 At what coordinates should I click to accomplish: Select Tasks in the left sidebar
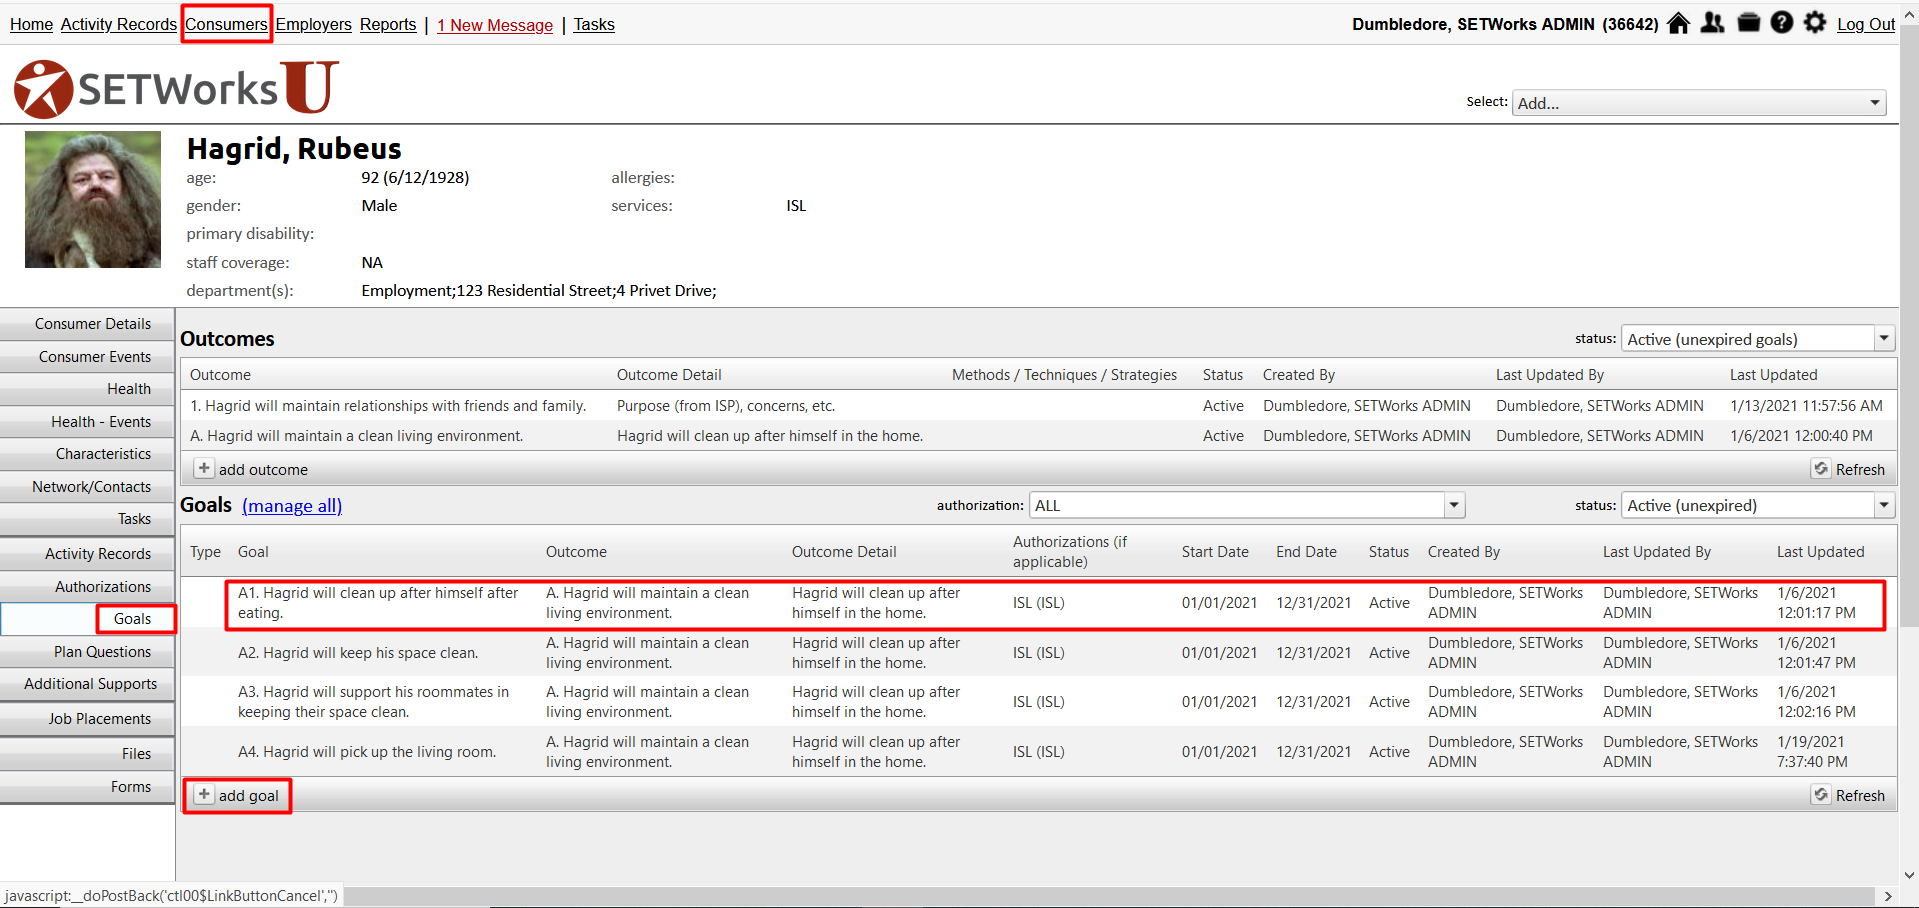(x=87, y=519)
